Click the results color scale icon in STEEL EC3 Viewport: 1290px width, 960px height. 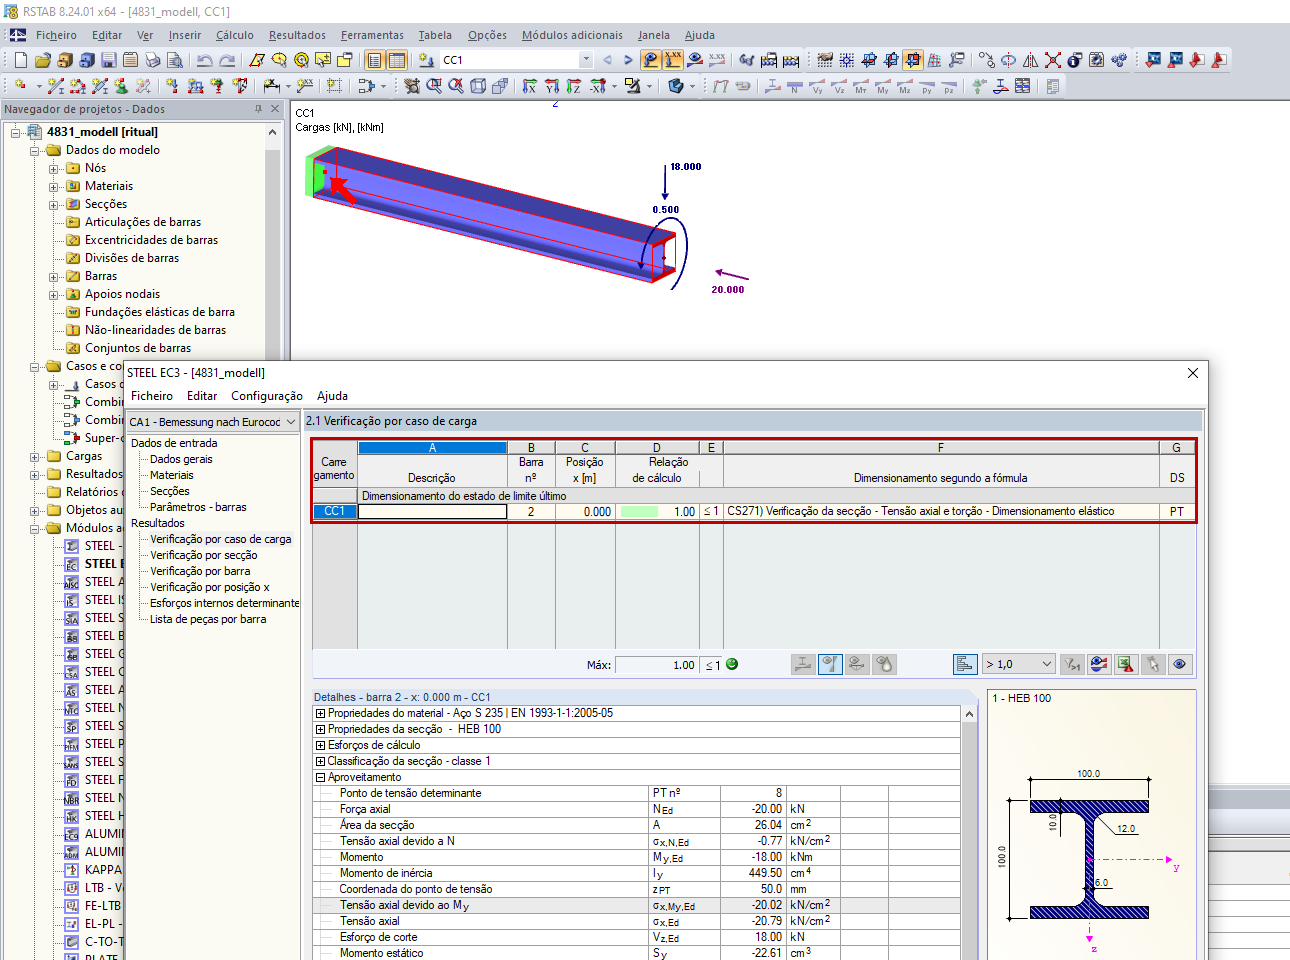point(1099,664)
